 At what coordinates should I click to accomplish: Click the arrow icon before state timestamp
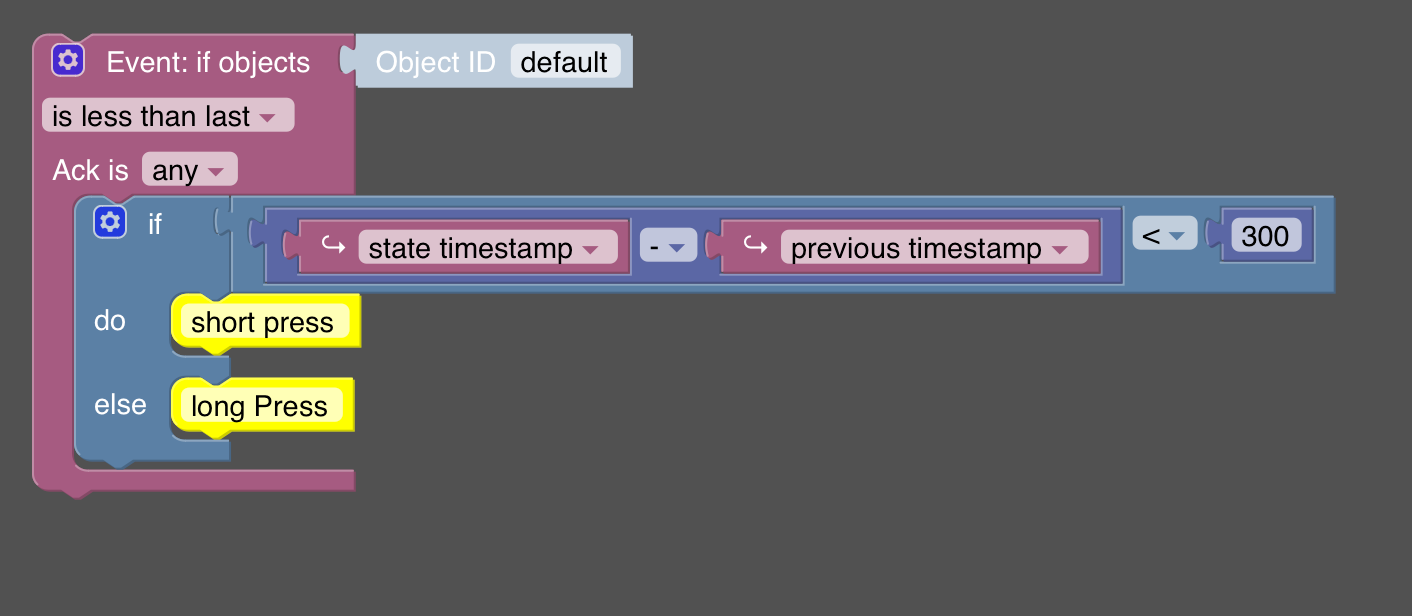click(331, 247)
